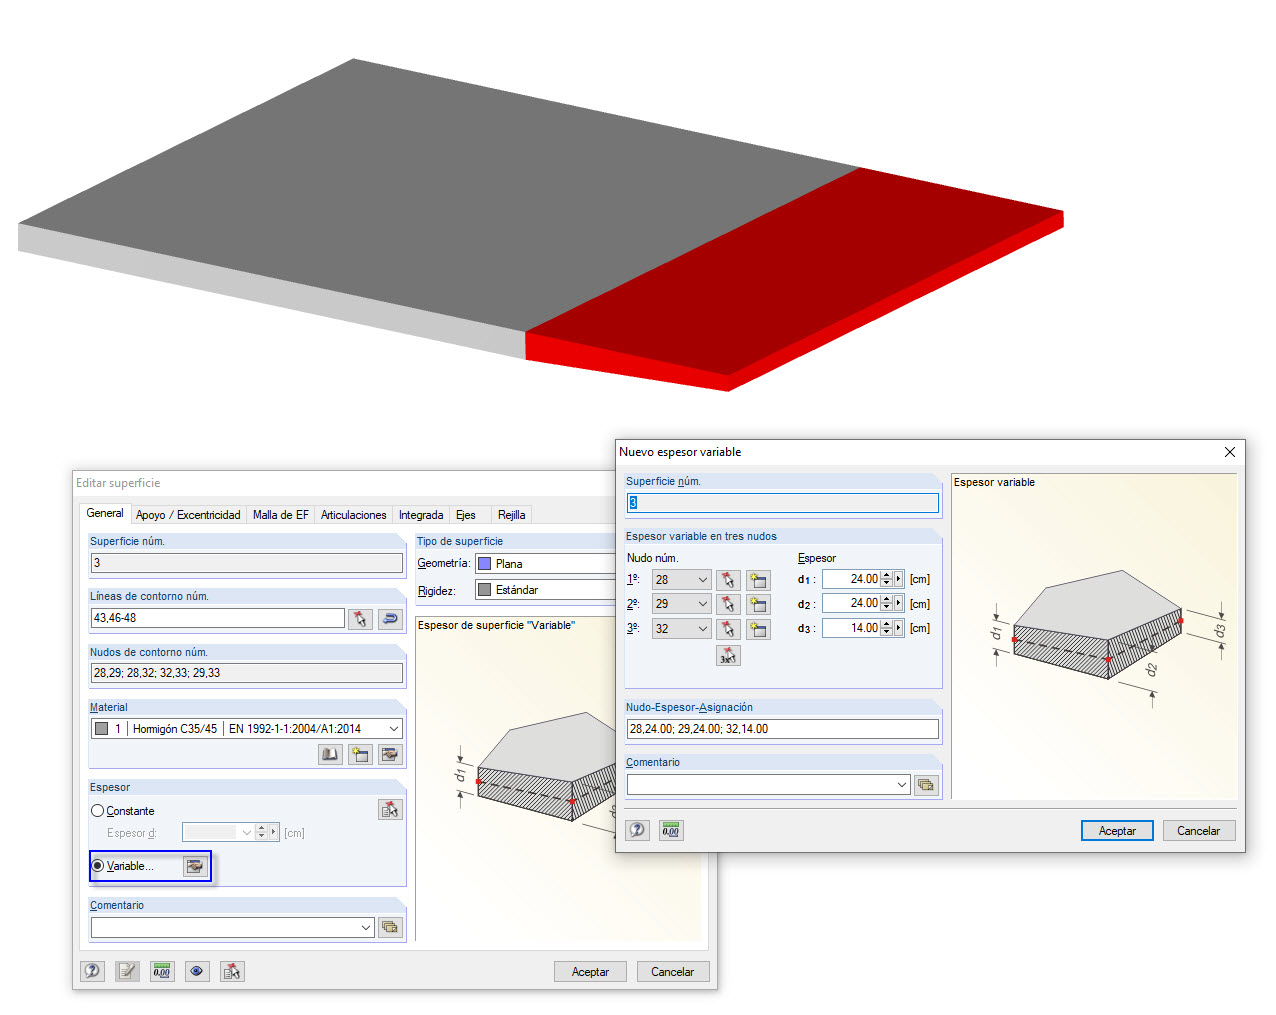Open the Rigidez dropdown showing Estándar
This screenshot has height=1015, width=1276.
coord(546,590)
